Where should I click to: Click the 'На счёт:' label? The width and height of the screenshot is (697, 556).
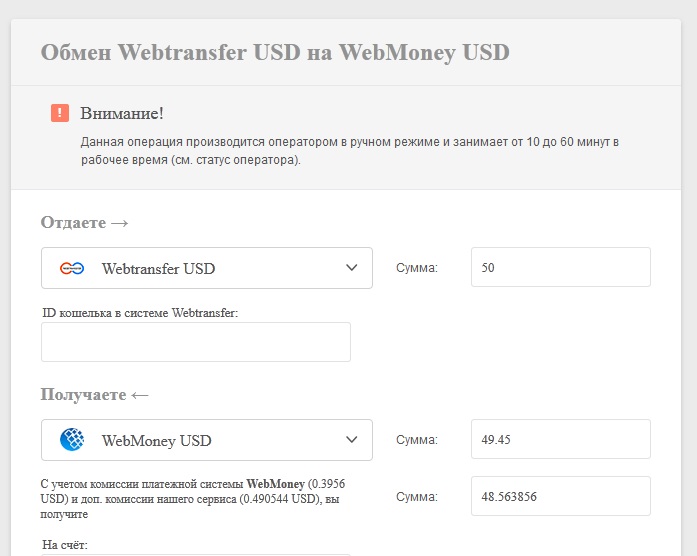pos(65,544)
